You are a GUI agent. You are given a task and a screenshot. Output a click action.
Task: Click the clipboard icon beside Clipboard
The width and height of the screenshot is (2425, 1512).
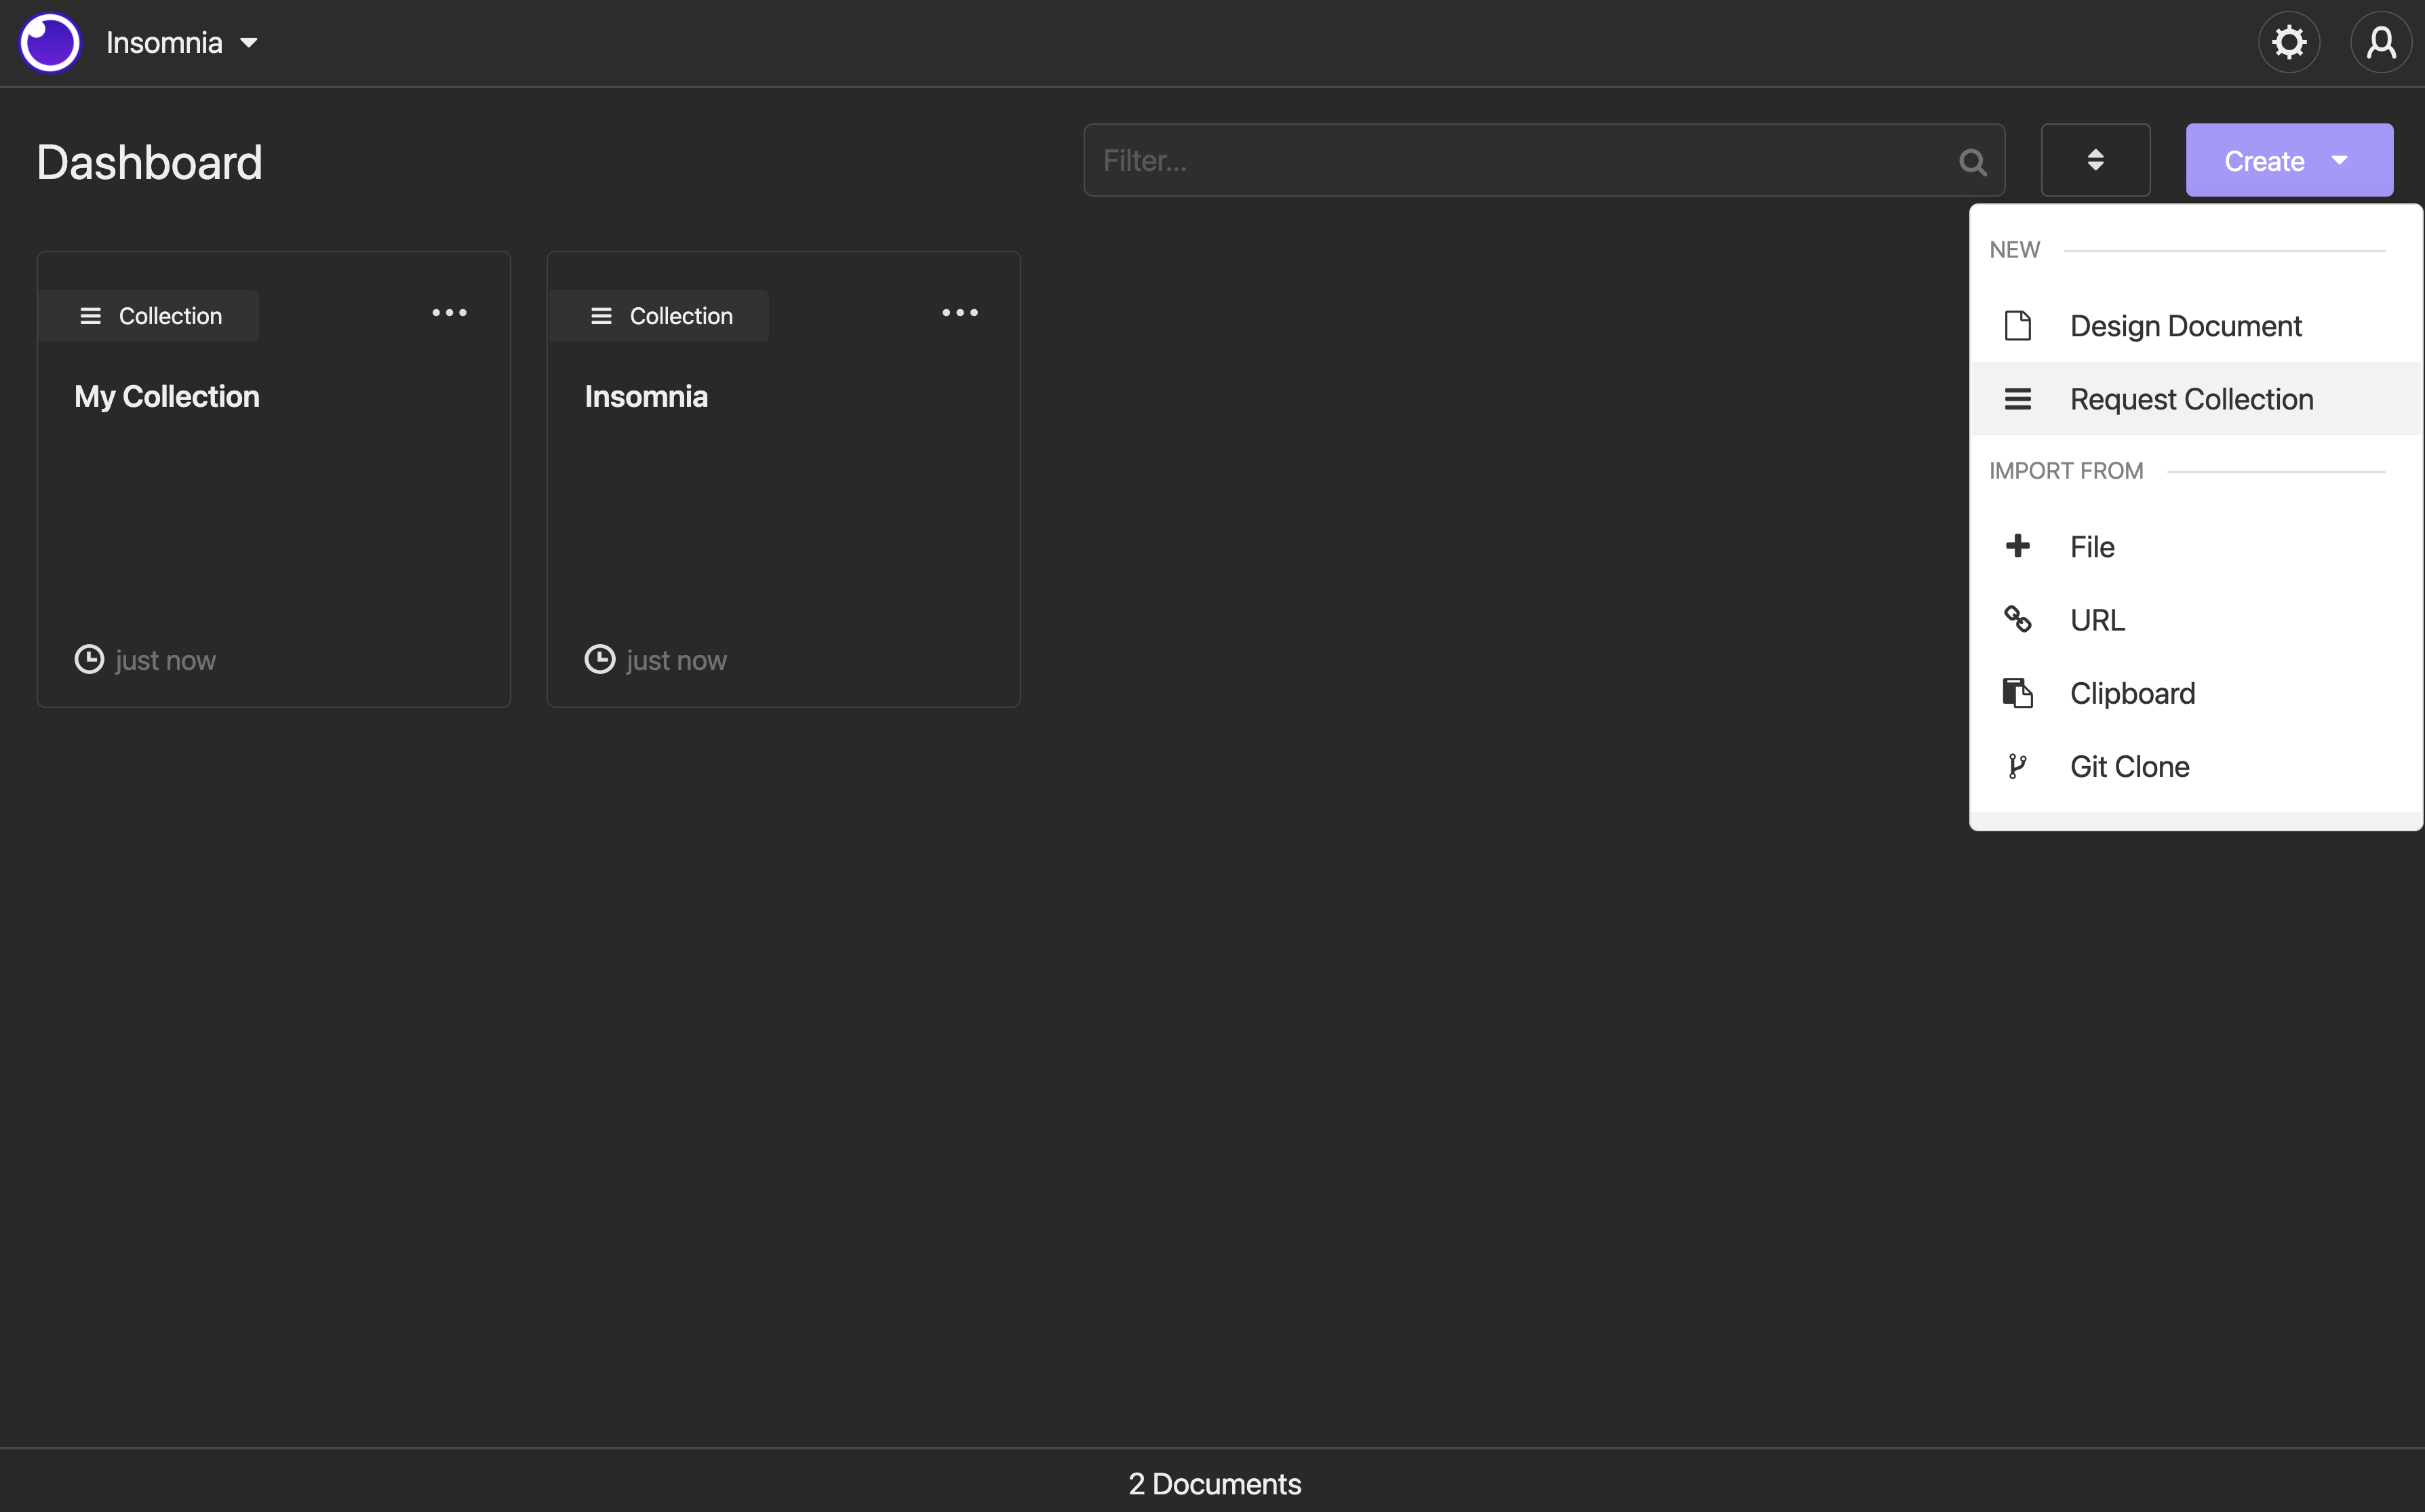2017,692
